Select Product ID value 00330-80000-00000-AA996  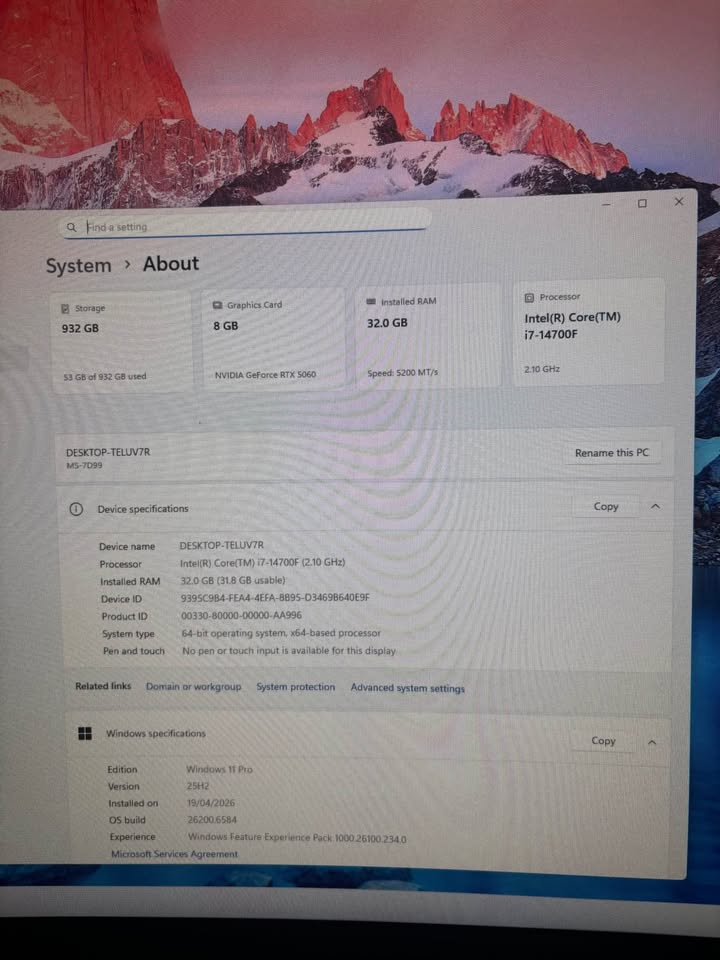pos(241,615)
